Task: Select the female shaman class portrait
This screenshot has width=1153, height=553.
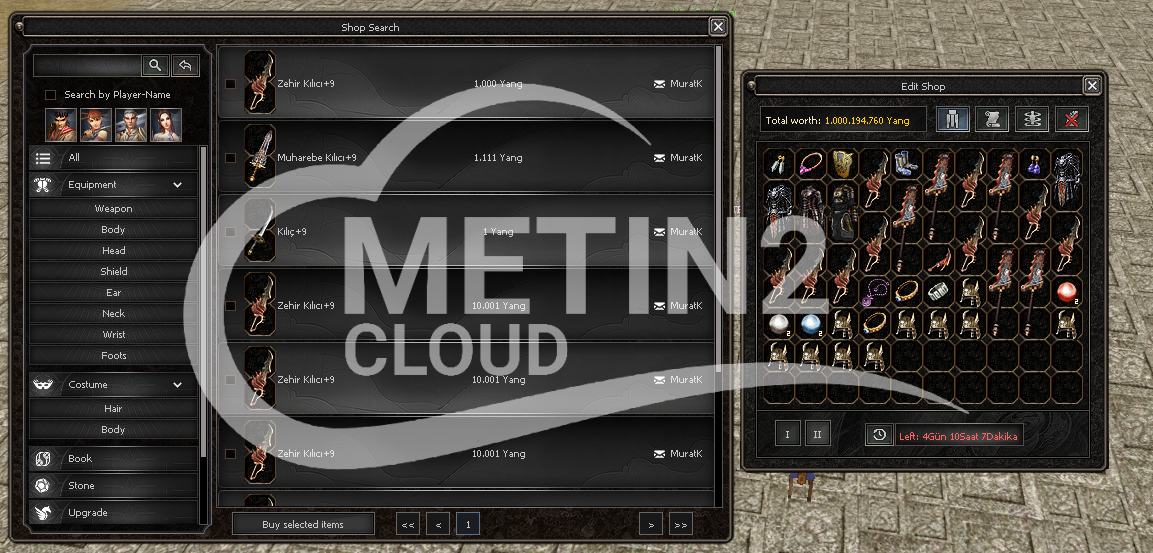Action: tap(166, 125)
